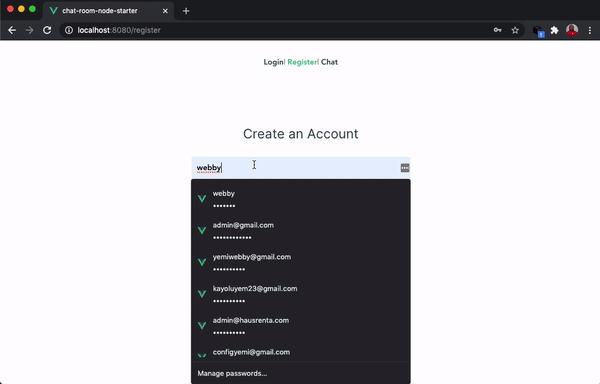Select the yemiwebby@gmail.com saved login
The image size is (600, 384).
tap(301, 262)
